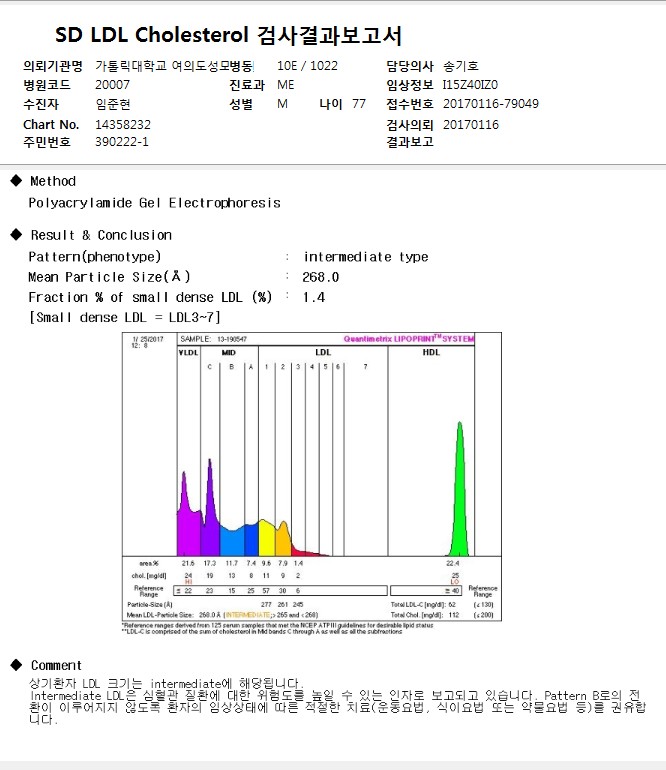Viewport: 666px width, 770px height.
Task: Select department value 'ME'
Action: [285, 84]
